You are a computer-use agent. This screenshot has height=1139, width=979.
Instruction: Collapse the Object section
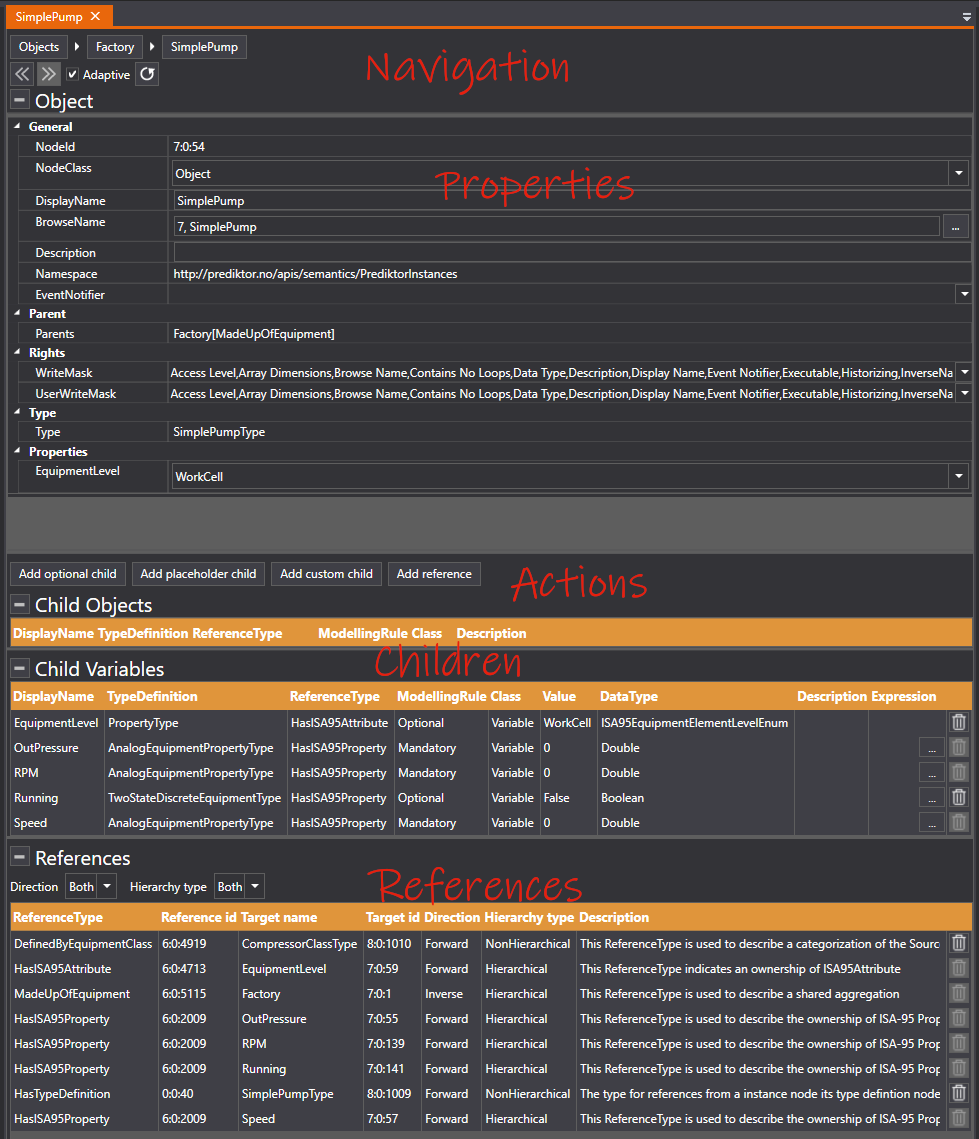tap(19, 100)
